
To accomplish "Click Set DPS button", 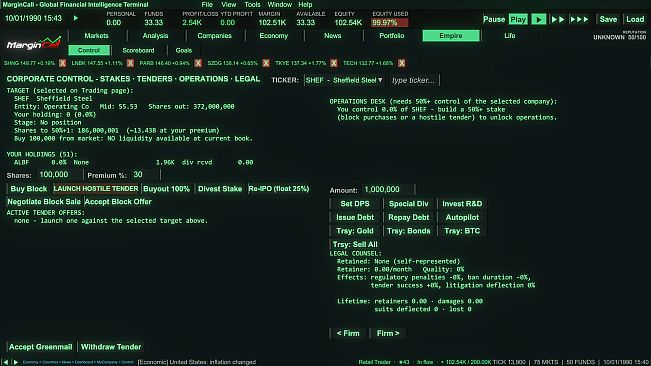I will tap(355, 204).
